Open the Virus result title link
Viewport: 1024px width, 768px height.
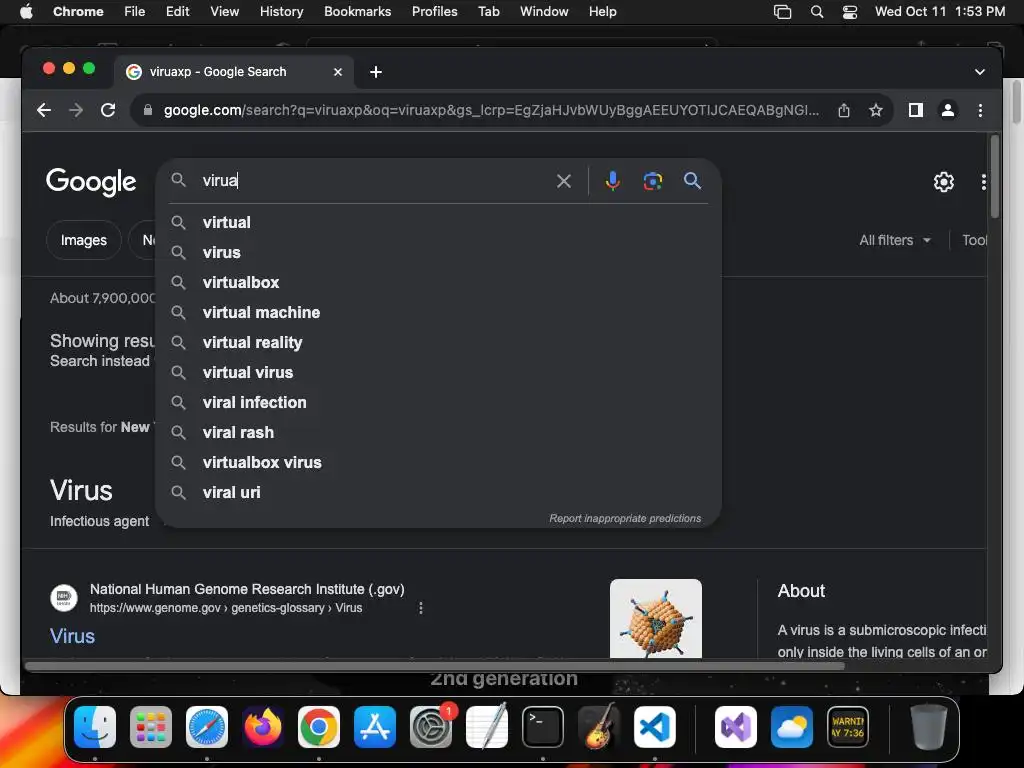[72, 636]
